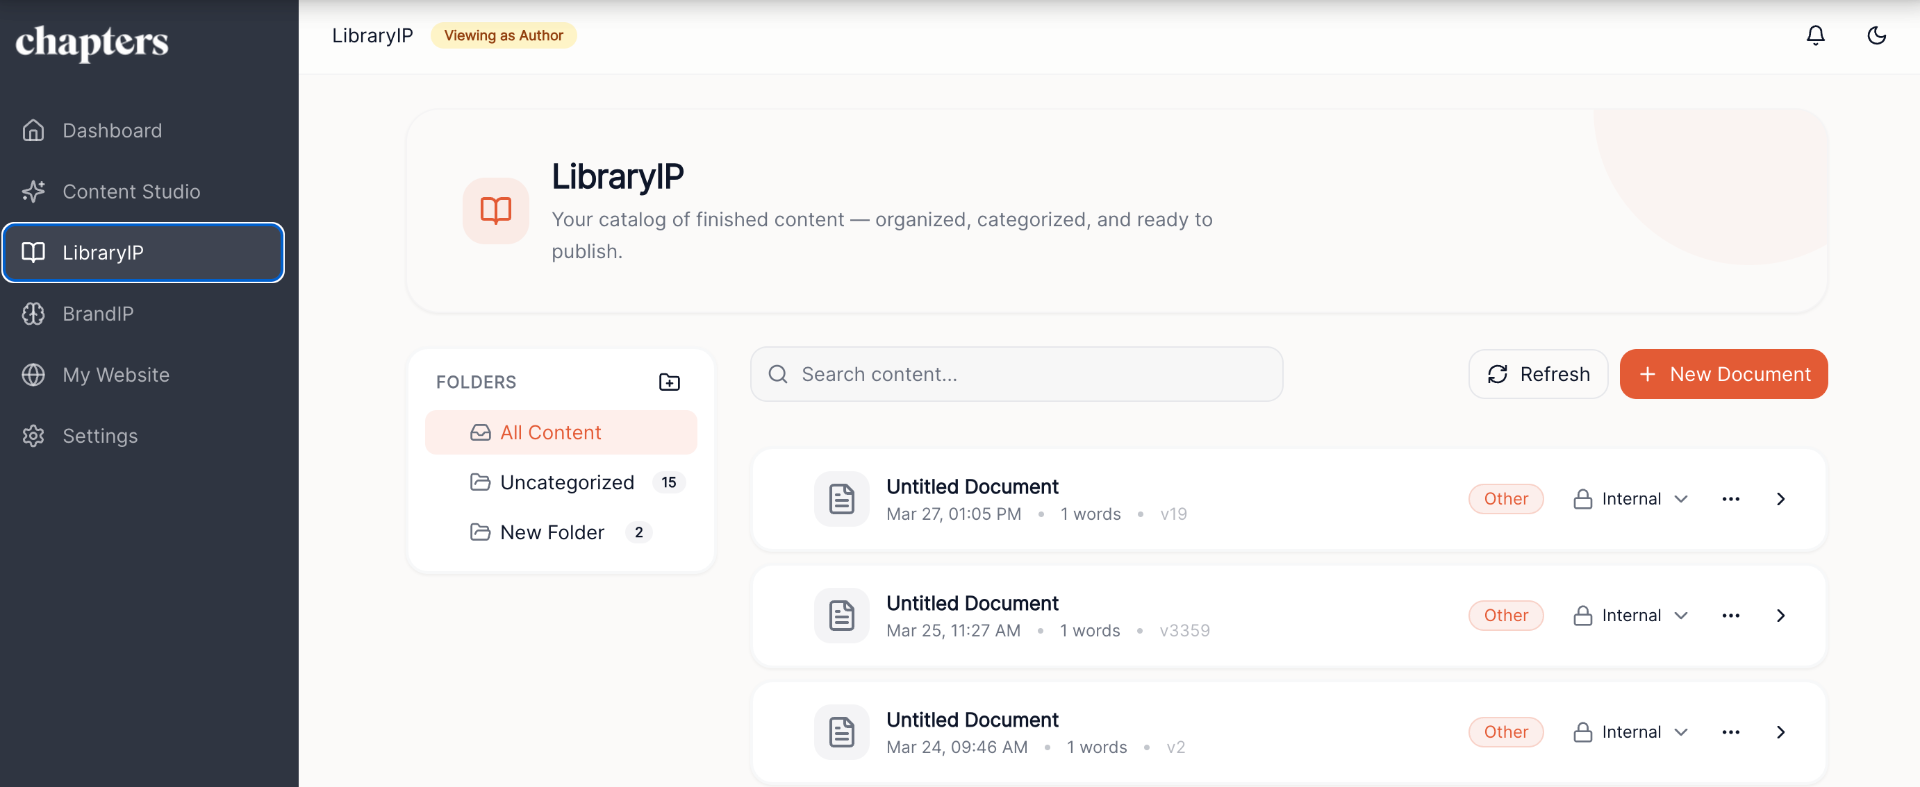Click the Untitled Document title dated Mar 27
Screen dimensions: 1920x787
972,486
